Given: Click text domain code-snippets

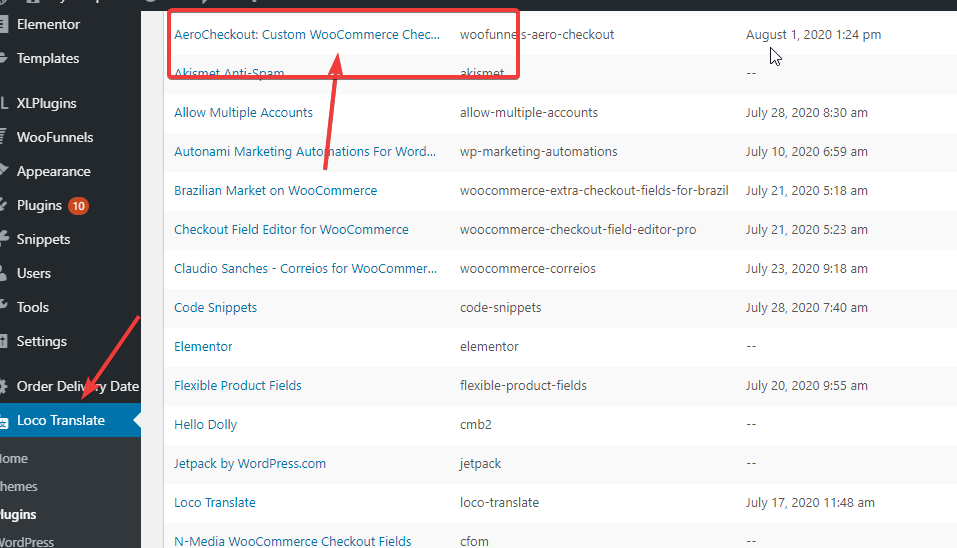Looking at the screenshot, I should 500,308.
